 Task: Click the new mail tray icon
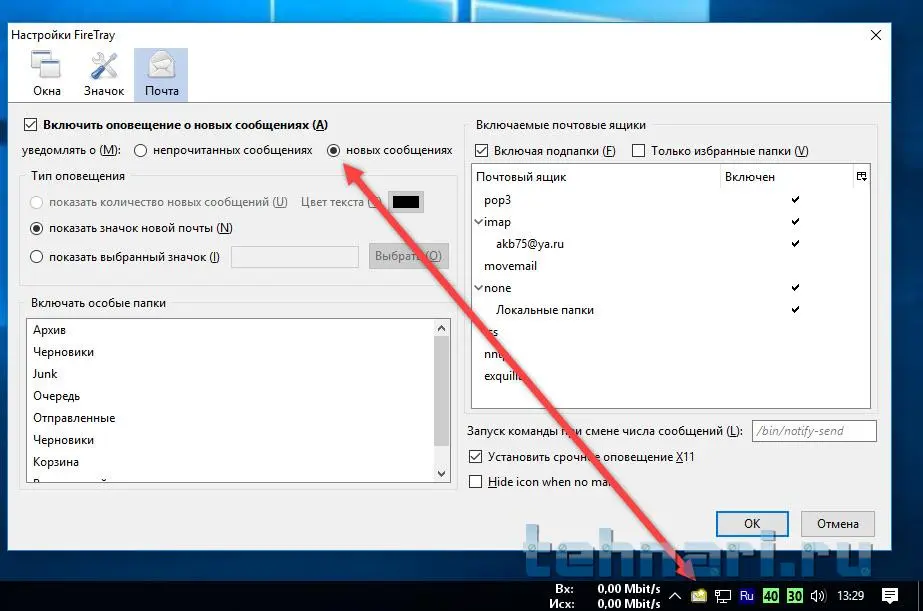click(699, 596)
